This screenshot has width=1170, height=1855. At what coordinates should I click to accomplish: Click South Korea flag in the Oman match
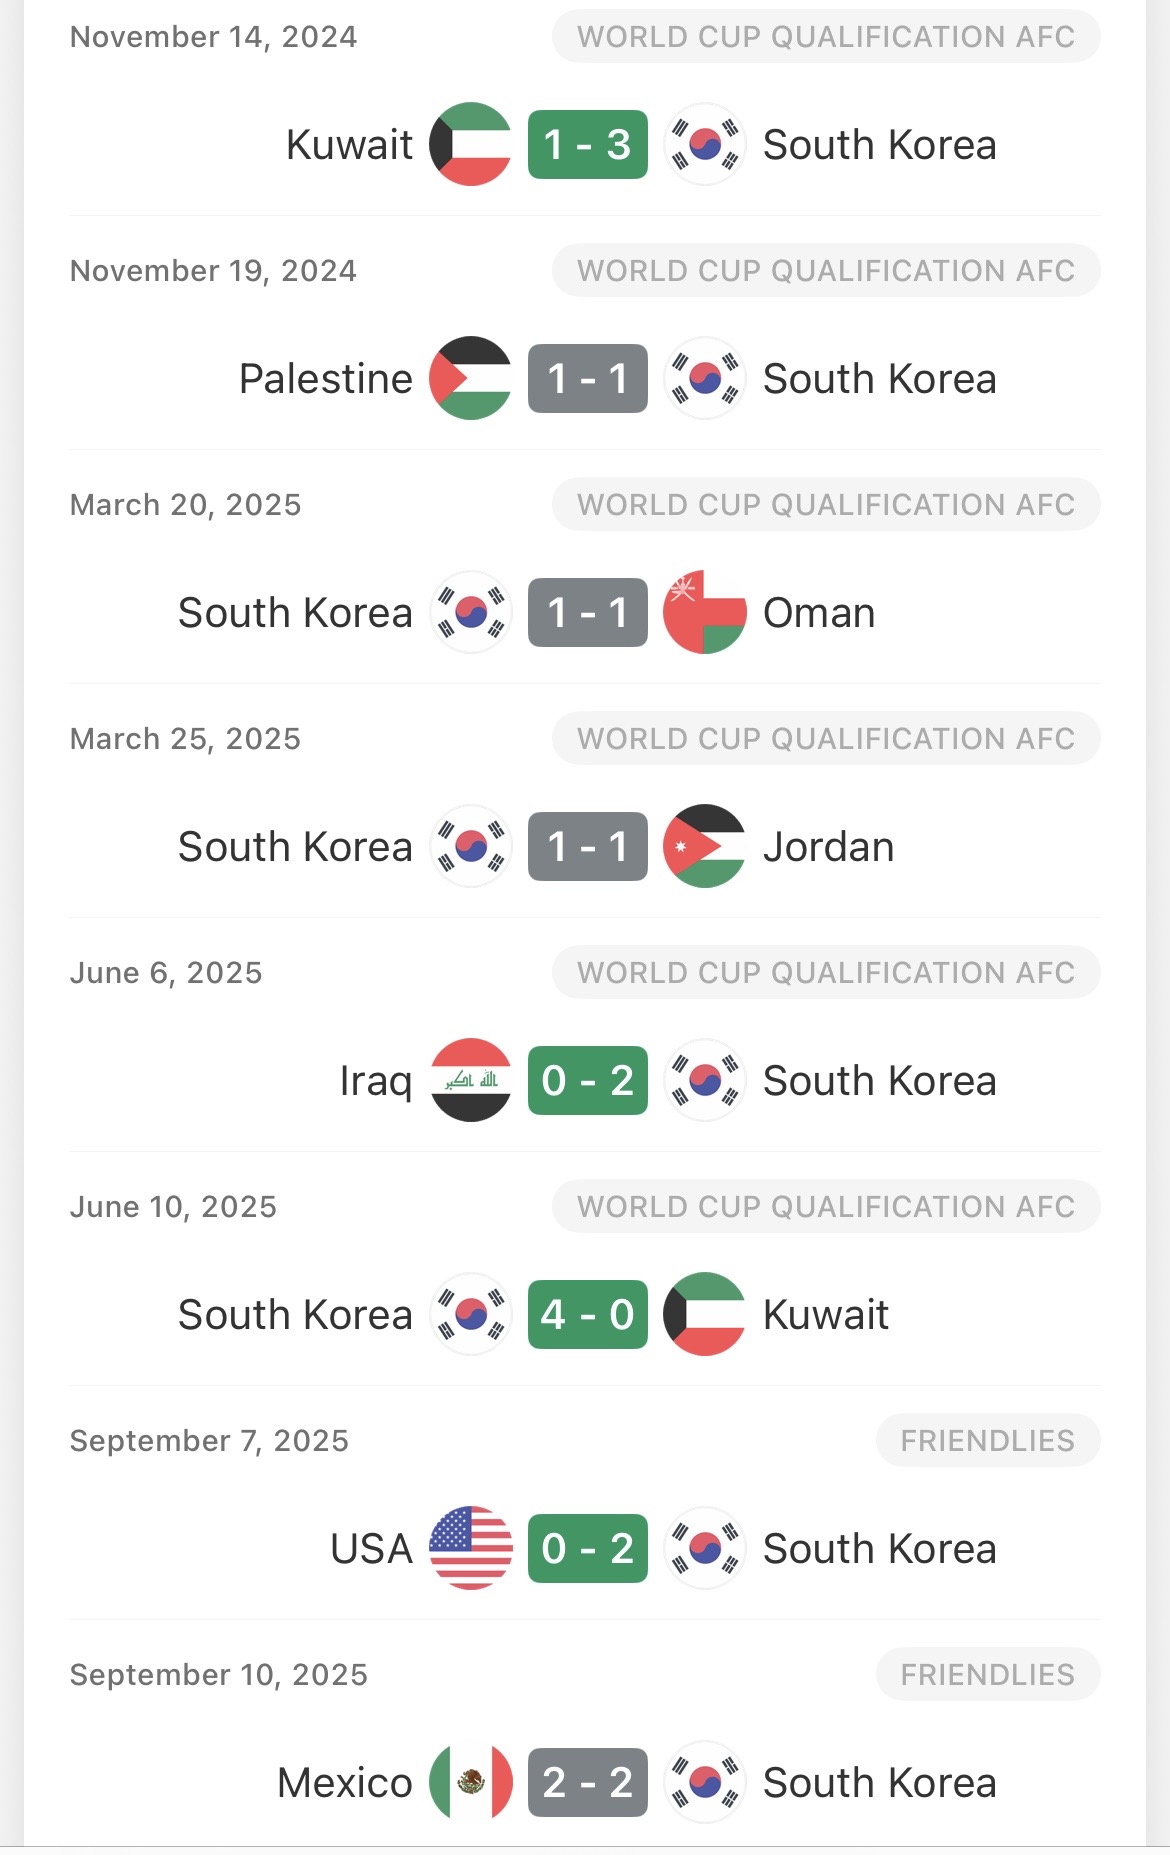click(470, 613)
